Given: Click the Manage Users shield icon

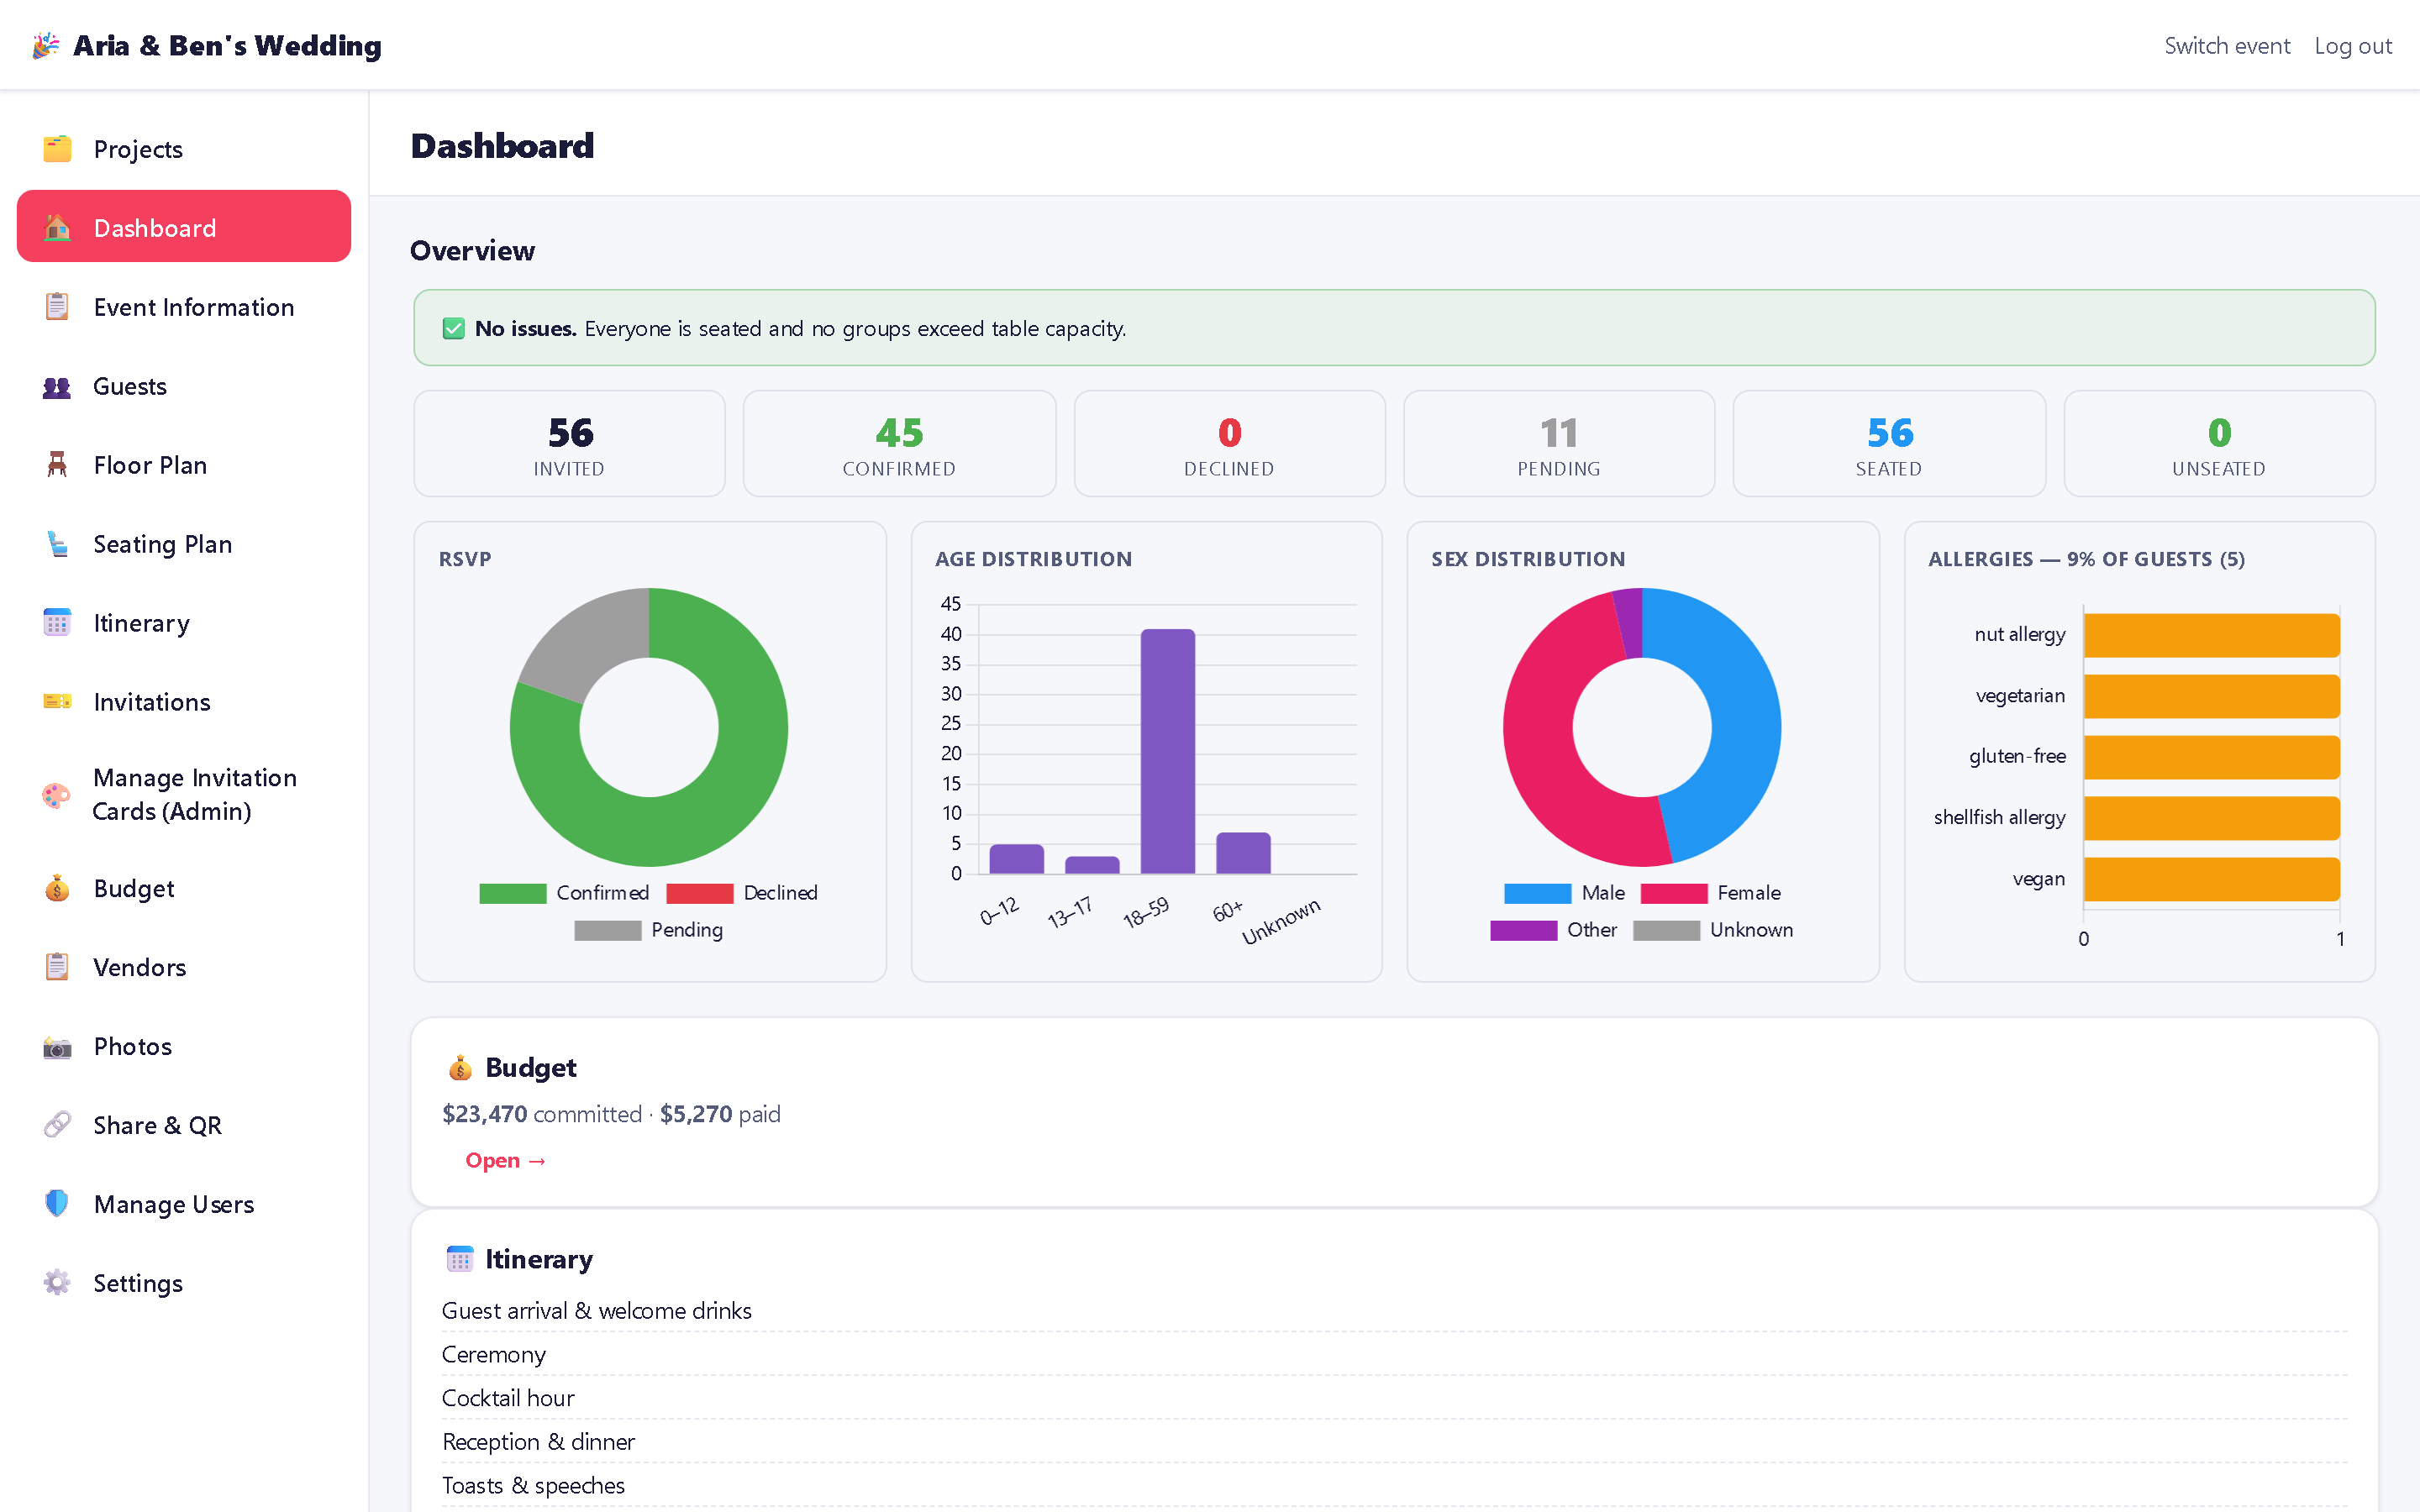Looking at the screenshot, I should [x=57, y=1204].
